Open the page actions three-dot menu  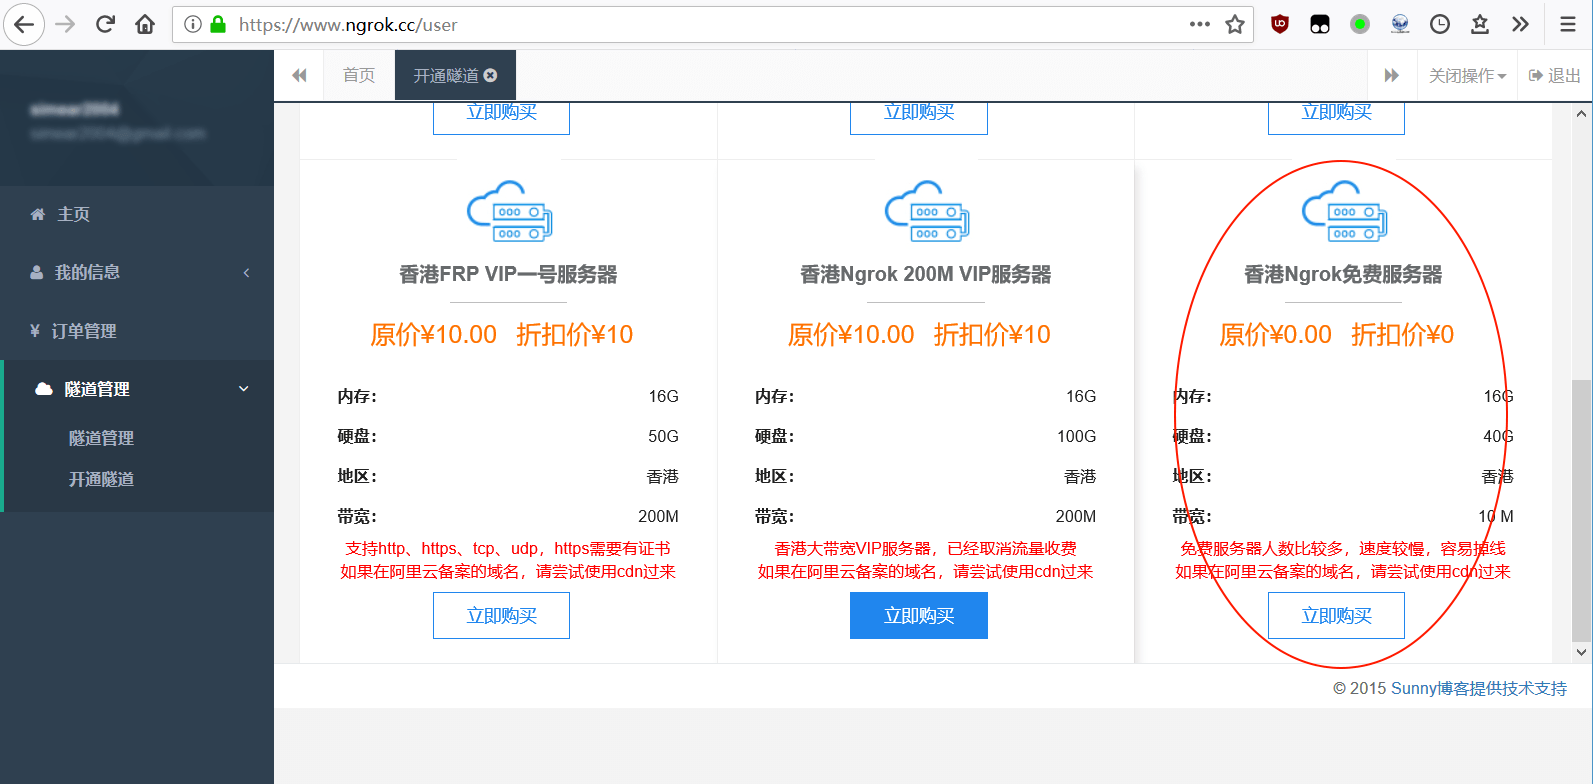tap(1200, 24)
